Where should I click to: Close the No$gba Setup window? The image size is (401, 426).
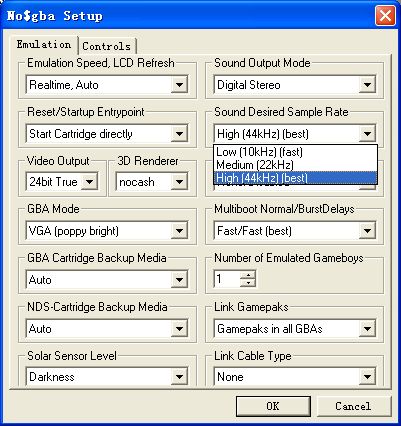point(385,15)
